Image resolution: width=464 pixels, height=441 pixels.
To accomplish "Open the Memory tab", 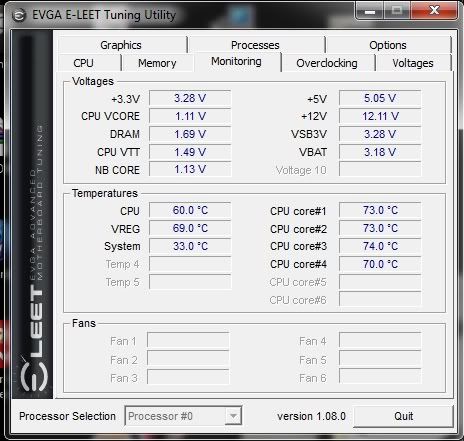I will (x=157, y=63).
